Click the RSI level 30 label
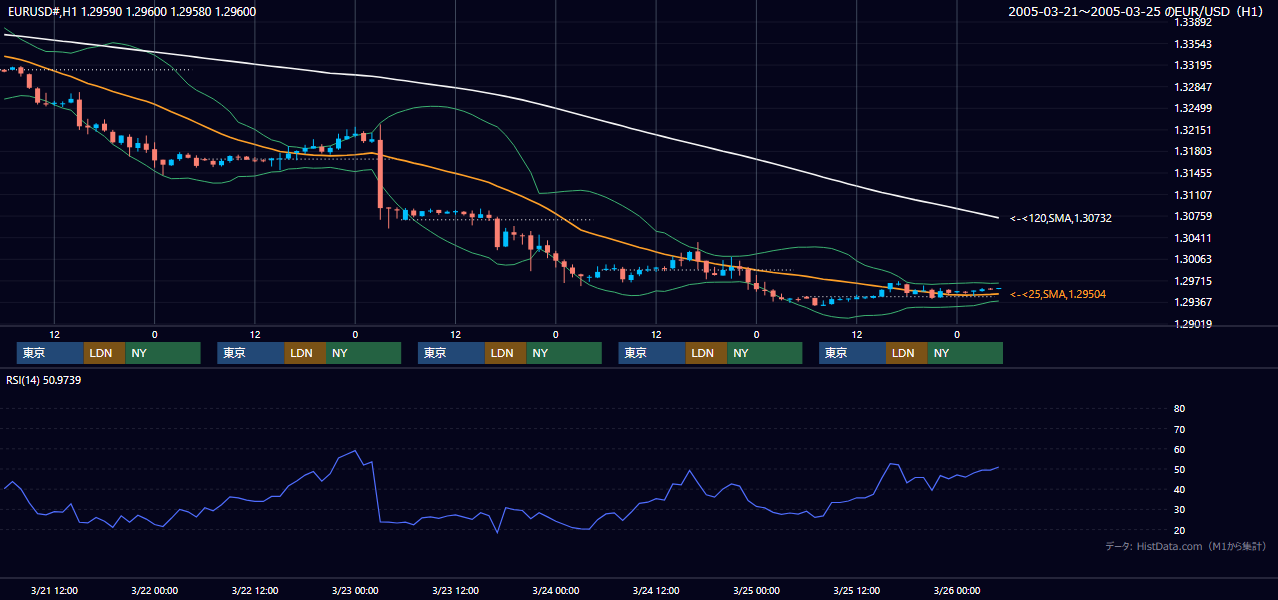Viewport: 1278px width, 600px height. point(1179,509)
